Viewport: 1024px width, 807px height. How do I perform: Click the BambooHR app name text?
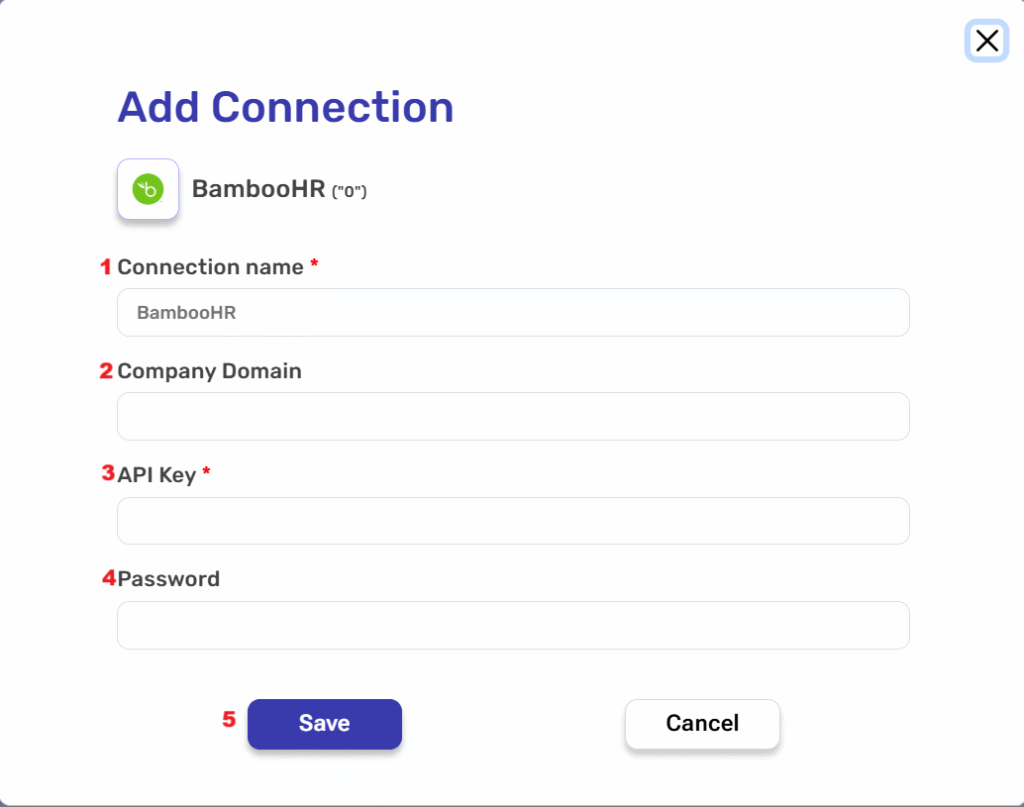[x=258, y=188]
